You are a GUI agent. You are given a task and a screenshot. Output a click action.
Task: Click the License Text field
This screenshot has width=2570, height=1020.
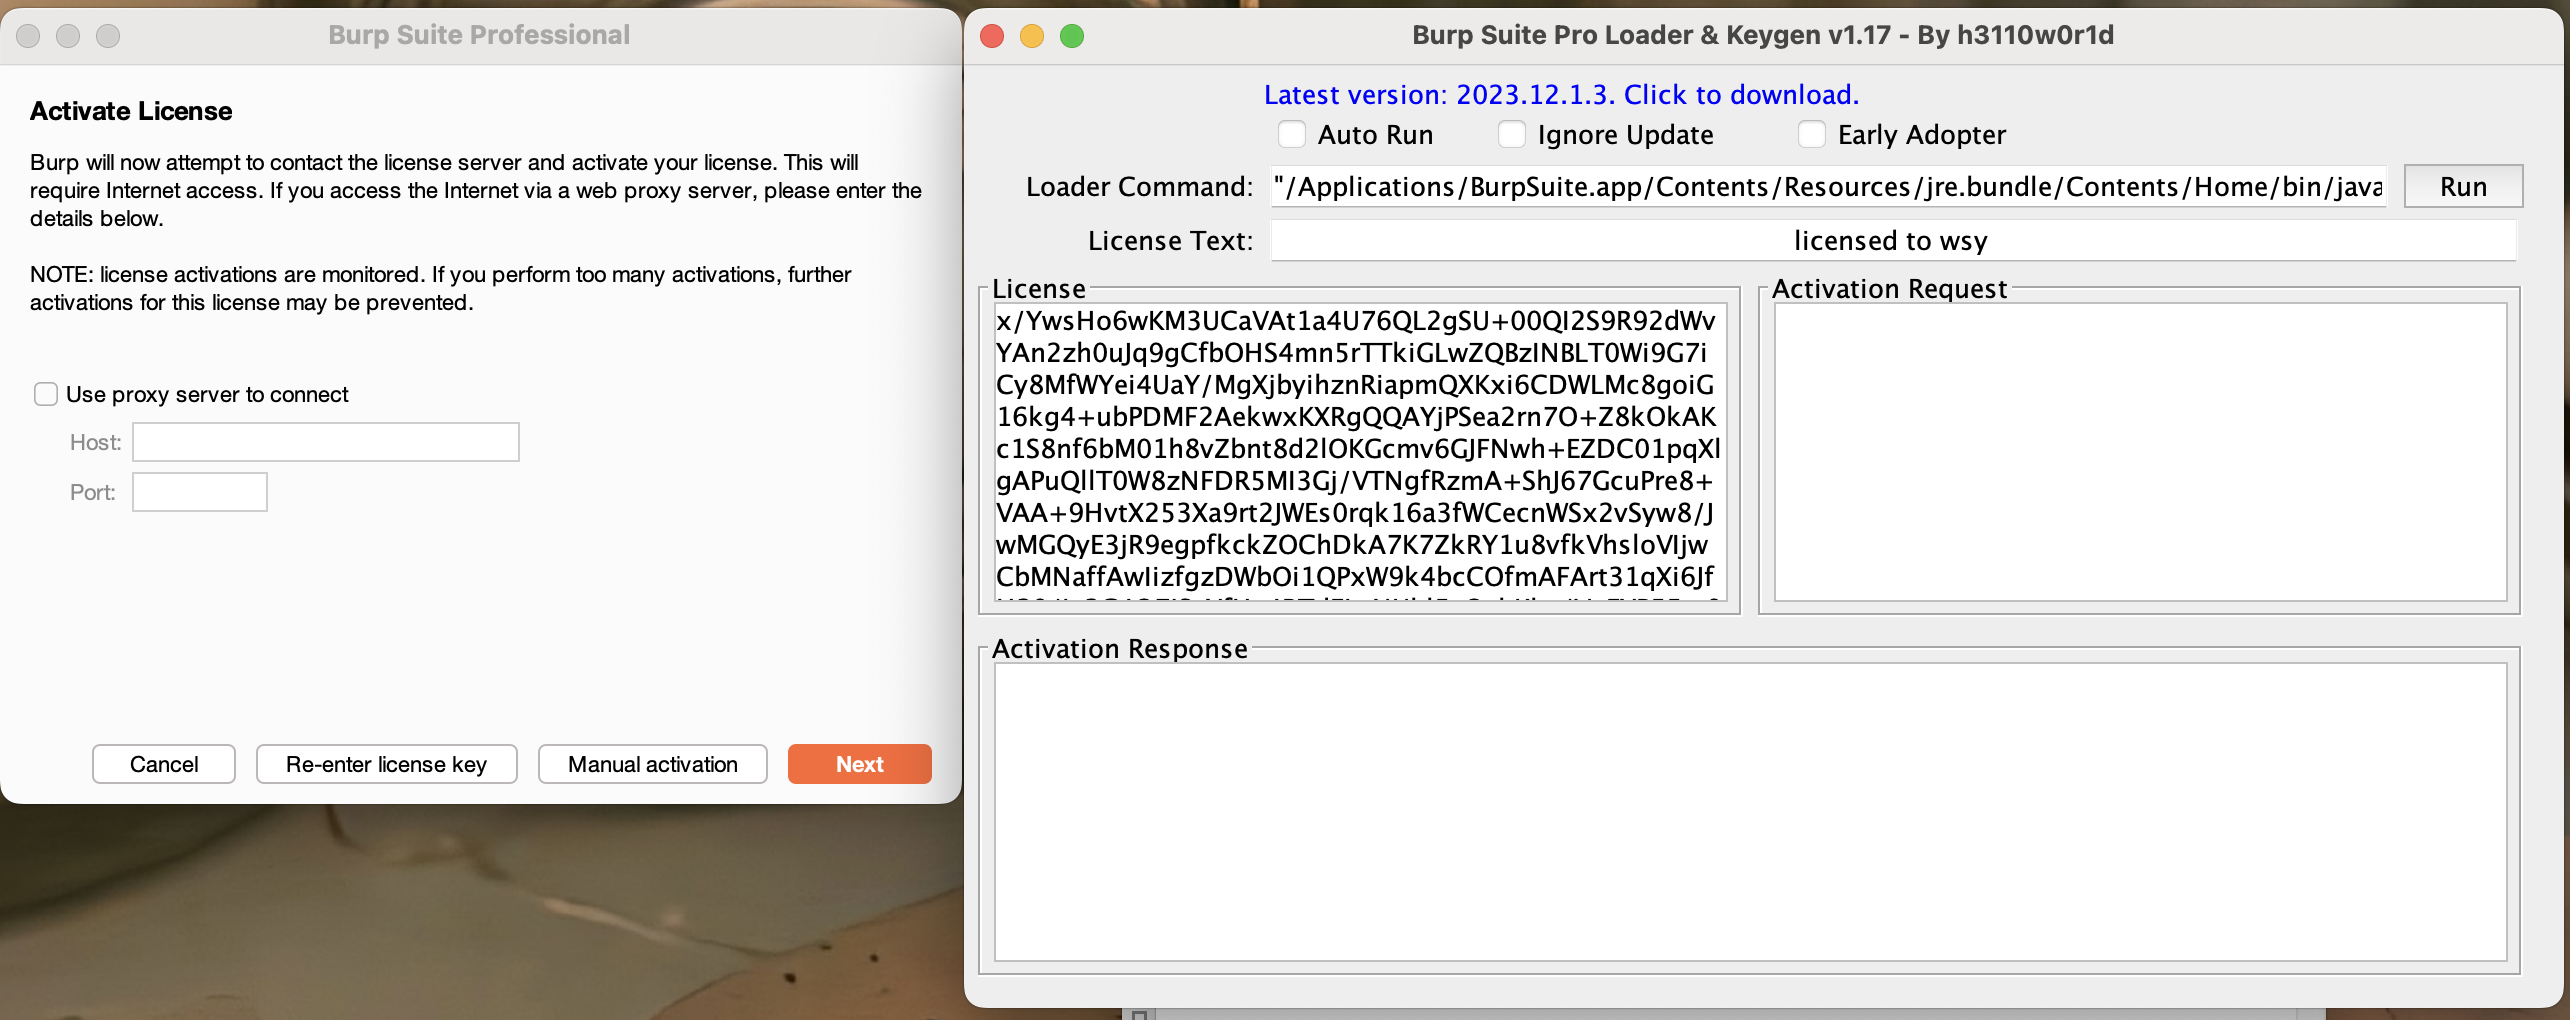point(1893,241)
